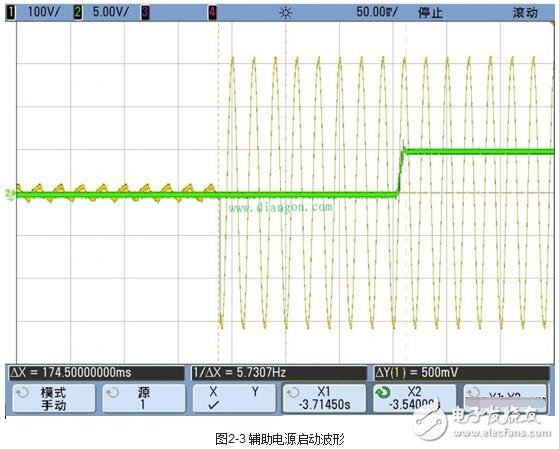Click the 滚动 roll mode label

click(525, 13)
